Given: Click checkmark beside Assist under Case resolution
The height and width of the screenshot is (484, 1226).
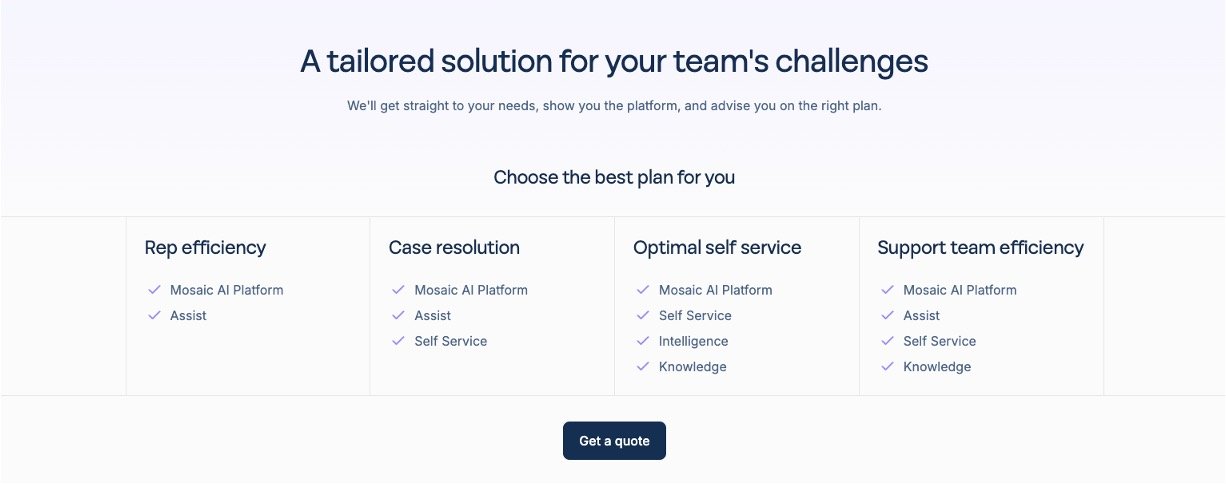Looking at the screenshot, I should [x=399, y=315].
